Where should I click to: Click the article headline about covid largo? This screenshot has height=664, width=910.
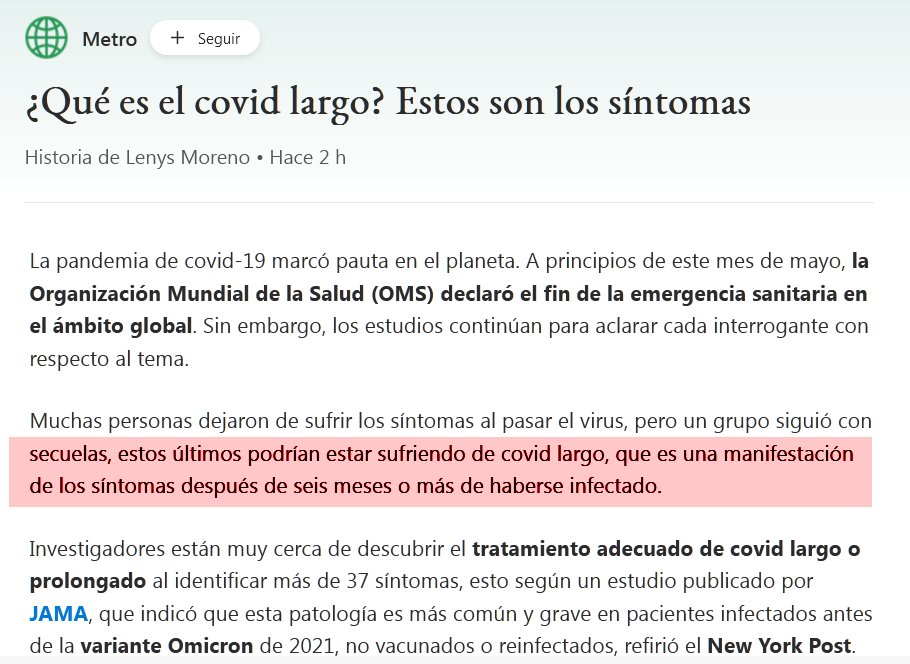tap(387, 103)
